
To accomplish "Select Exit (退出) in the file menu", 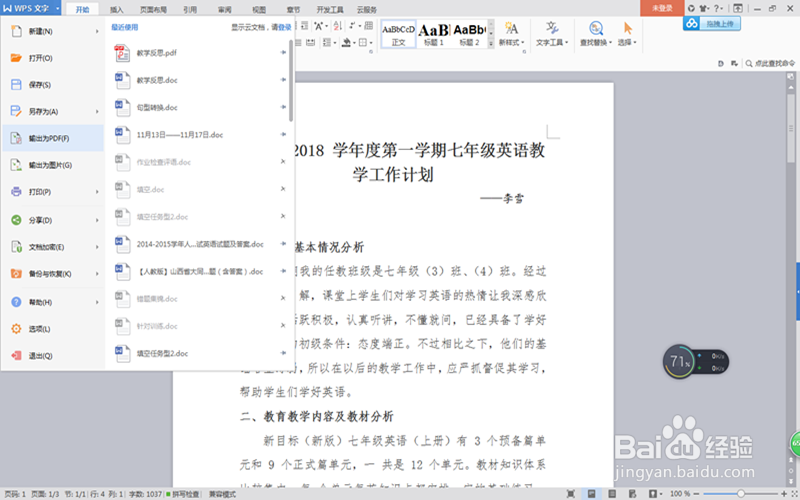I will click(53, 356).
